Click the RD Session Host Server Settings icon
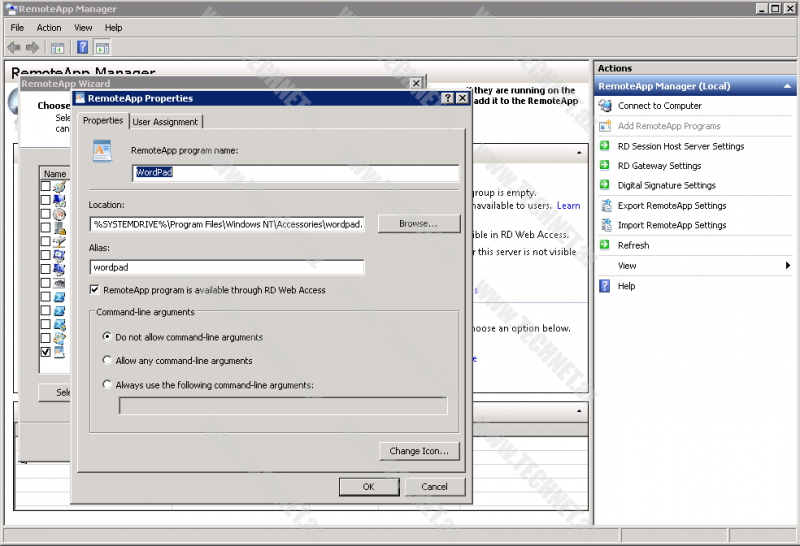The image size is (800, 546). click(604, 146)
